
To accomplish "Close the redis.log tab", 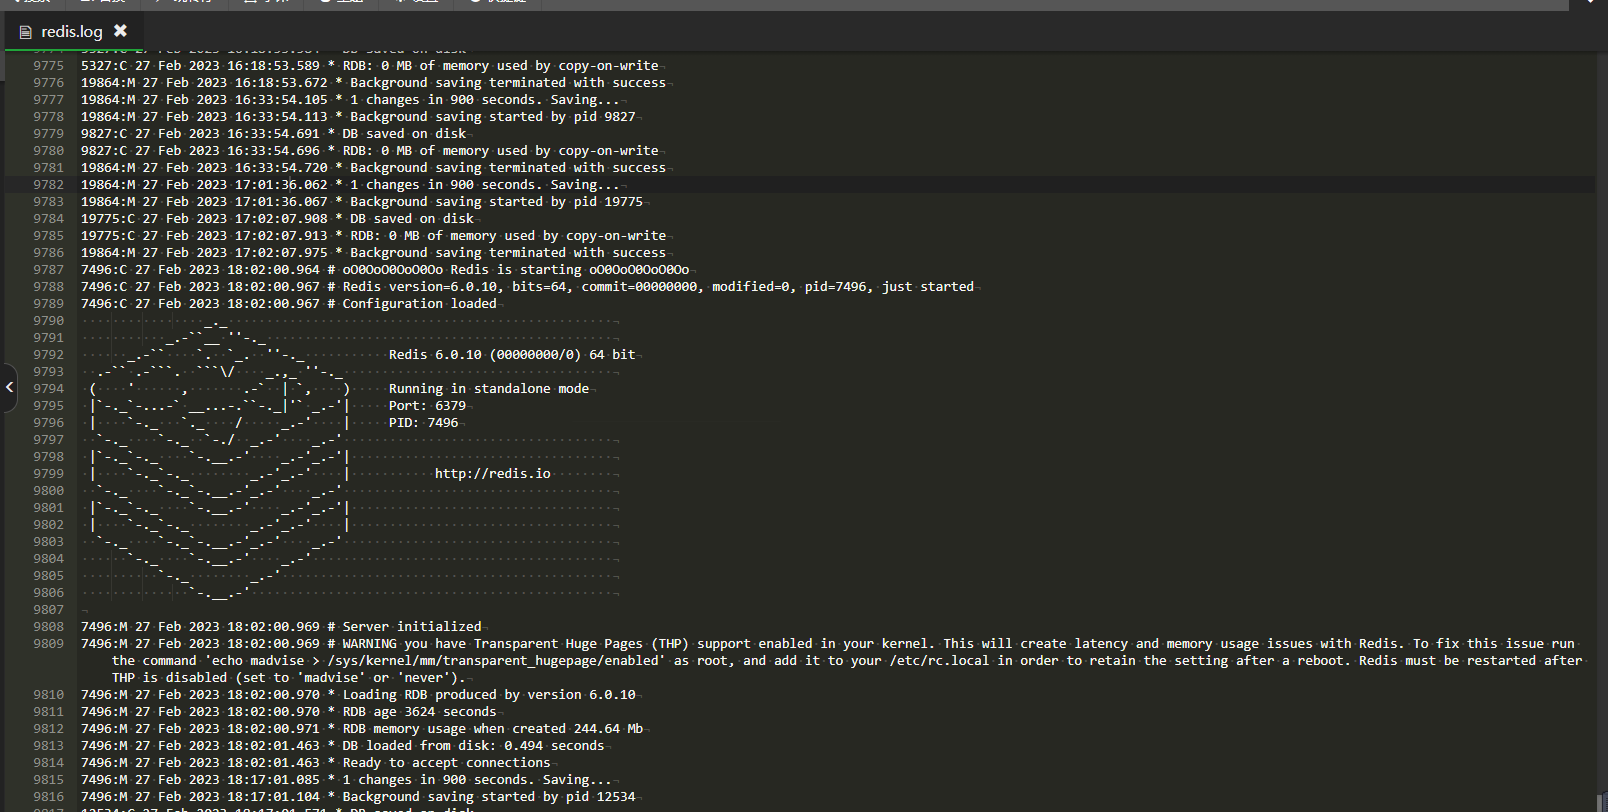I will (x=121, y=31).
